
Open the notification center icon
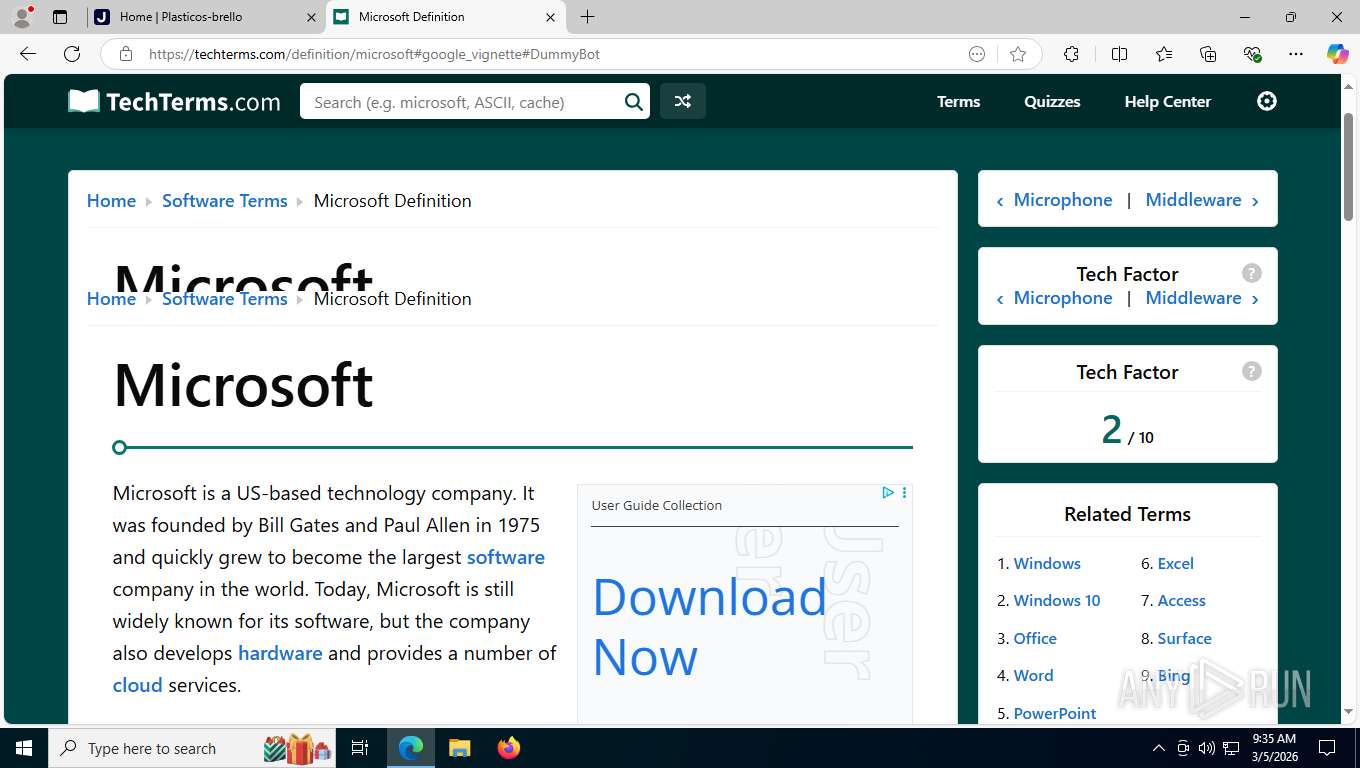(x=1327, y=748)
